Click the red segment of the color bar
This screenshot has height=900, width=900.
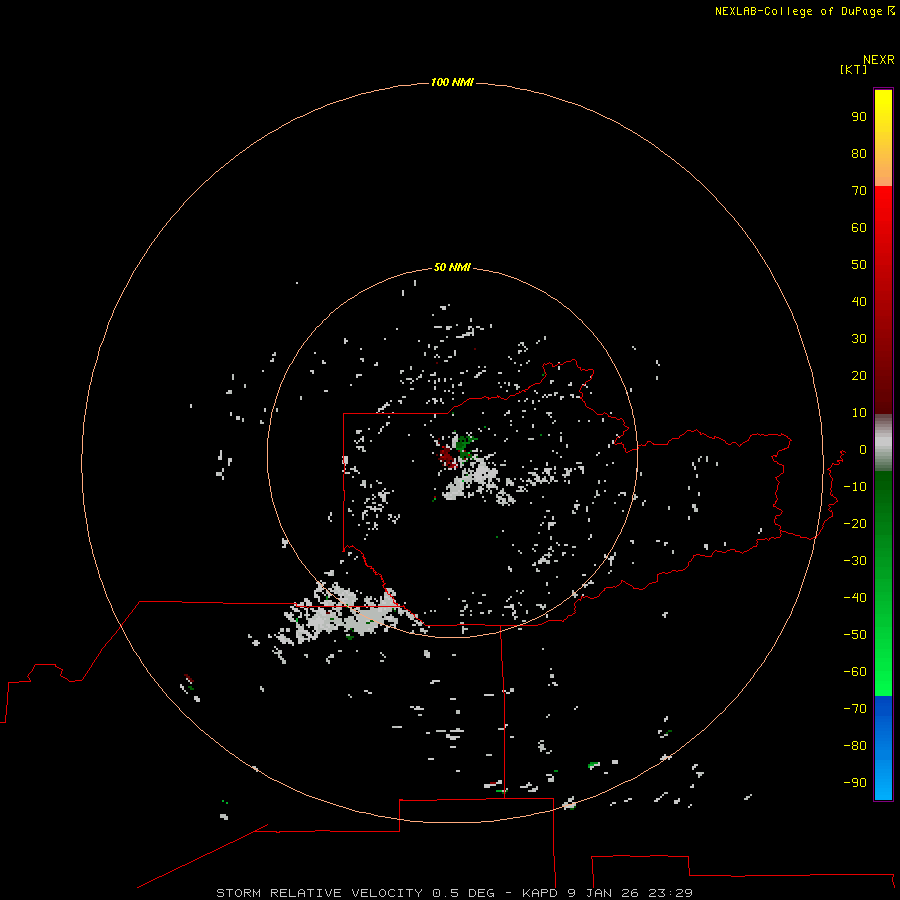(x=883, y=300)
